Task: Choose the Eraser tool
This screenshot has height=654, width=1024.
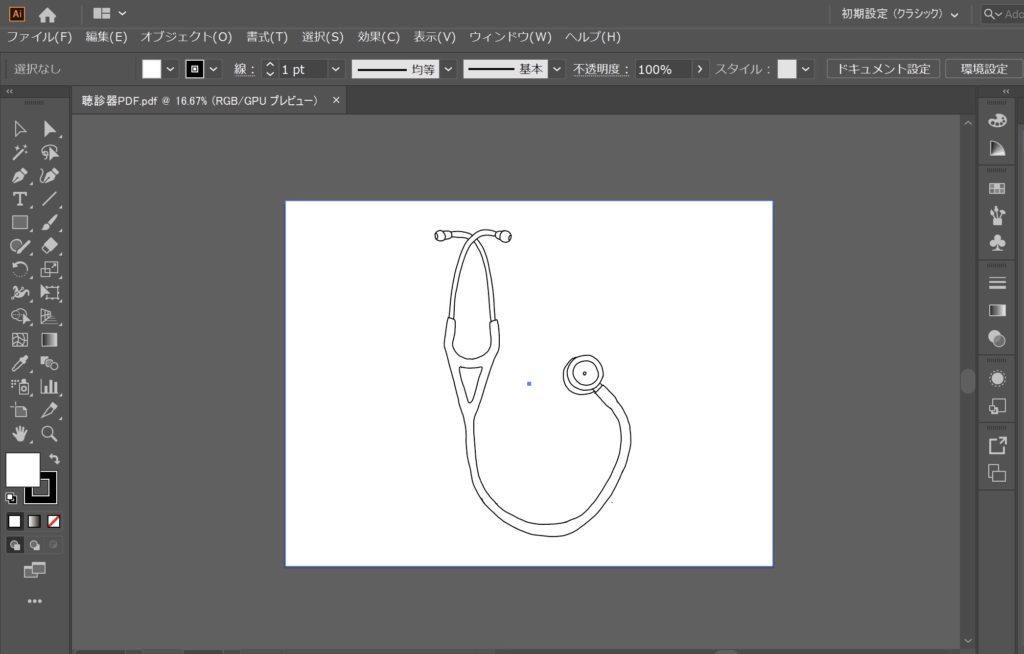Action: coord(50,246)
